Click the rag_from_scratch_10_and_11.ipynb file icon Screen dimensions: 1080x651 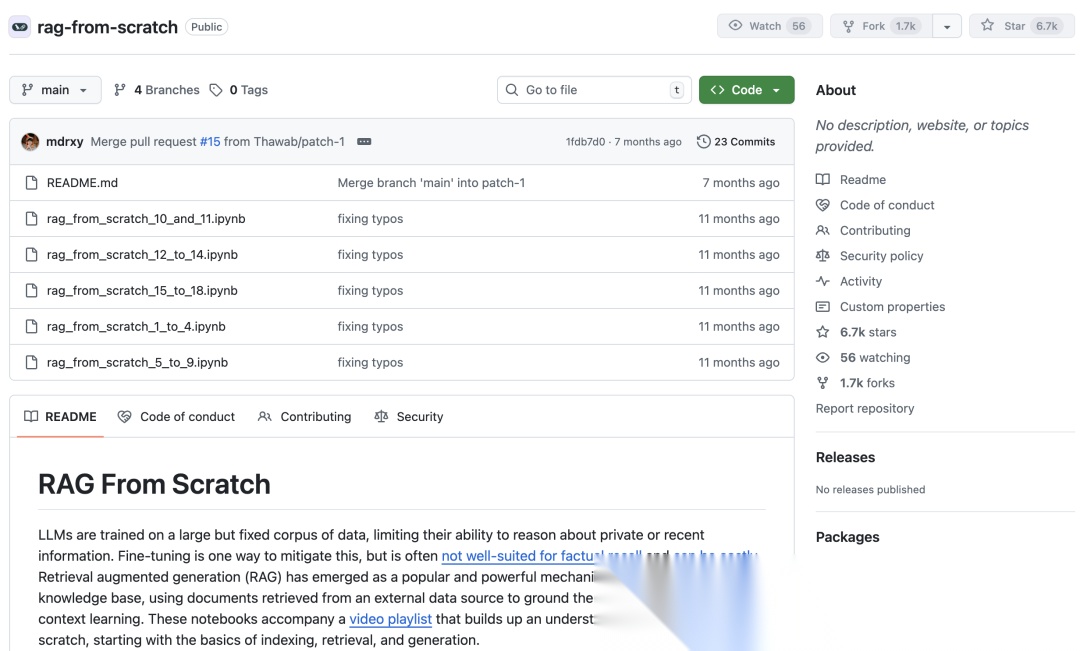pyautogui.click(x=31, y=218)
